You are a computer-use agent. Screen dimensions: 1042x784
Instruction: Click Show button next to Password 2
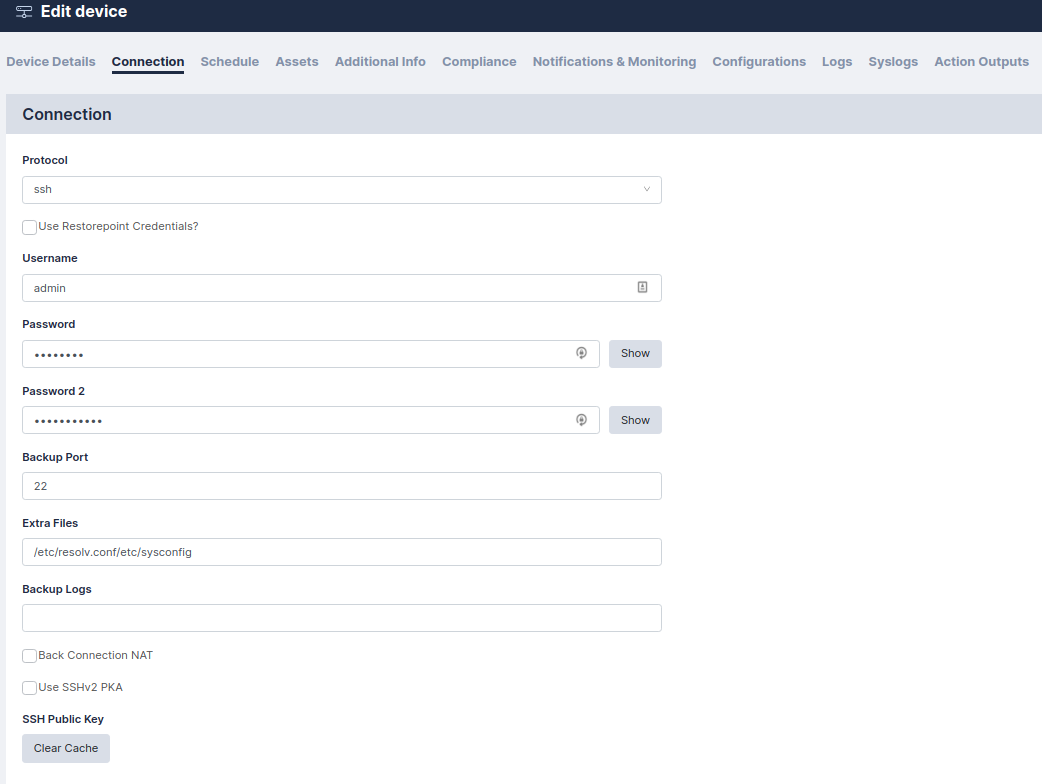pos(635,420)
